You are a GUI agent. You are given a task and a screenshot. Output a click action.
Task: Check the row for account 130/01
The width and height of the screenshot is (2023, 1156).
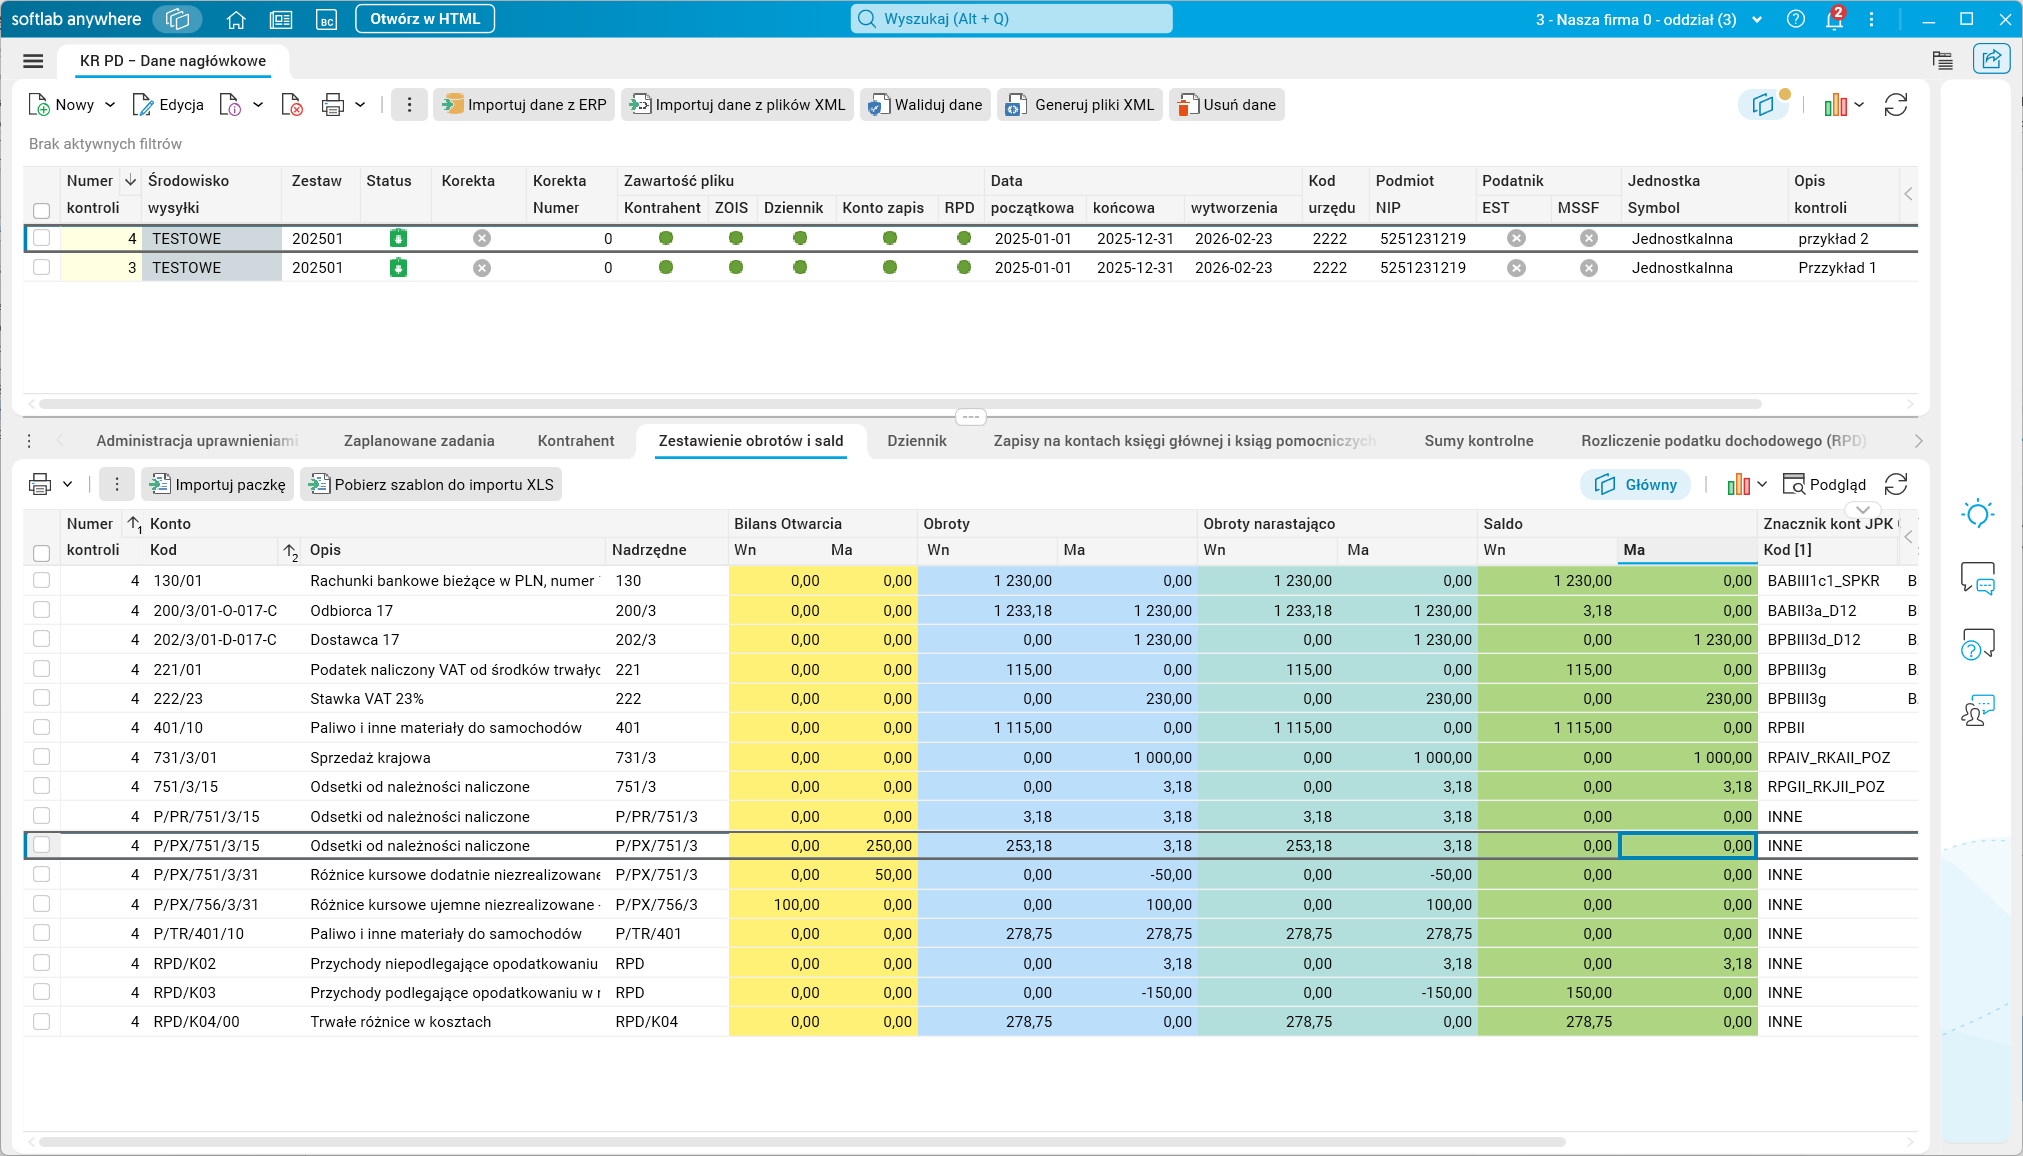click(41, 580)
